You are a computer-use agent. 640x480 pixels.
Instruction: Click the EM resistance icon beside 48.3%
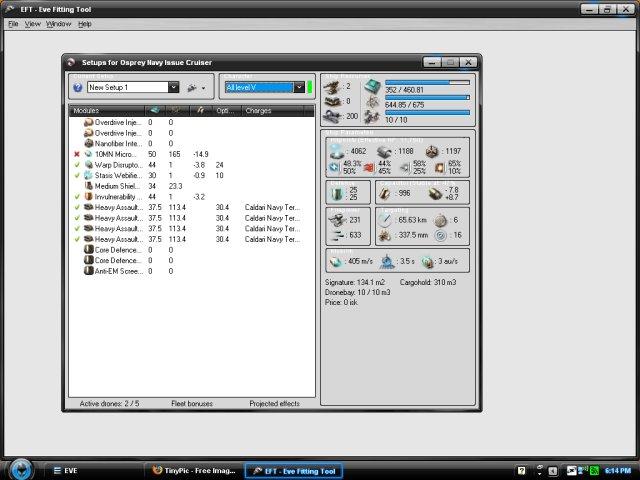[x=334, y=167]
